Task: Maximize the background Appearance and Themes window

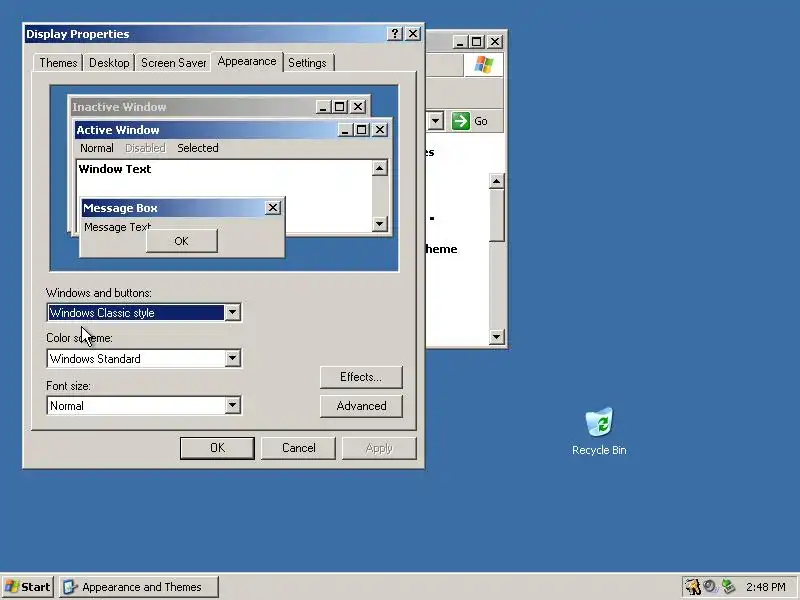Action: click(477, 41)
